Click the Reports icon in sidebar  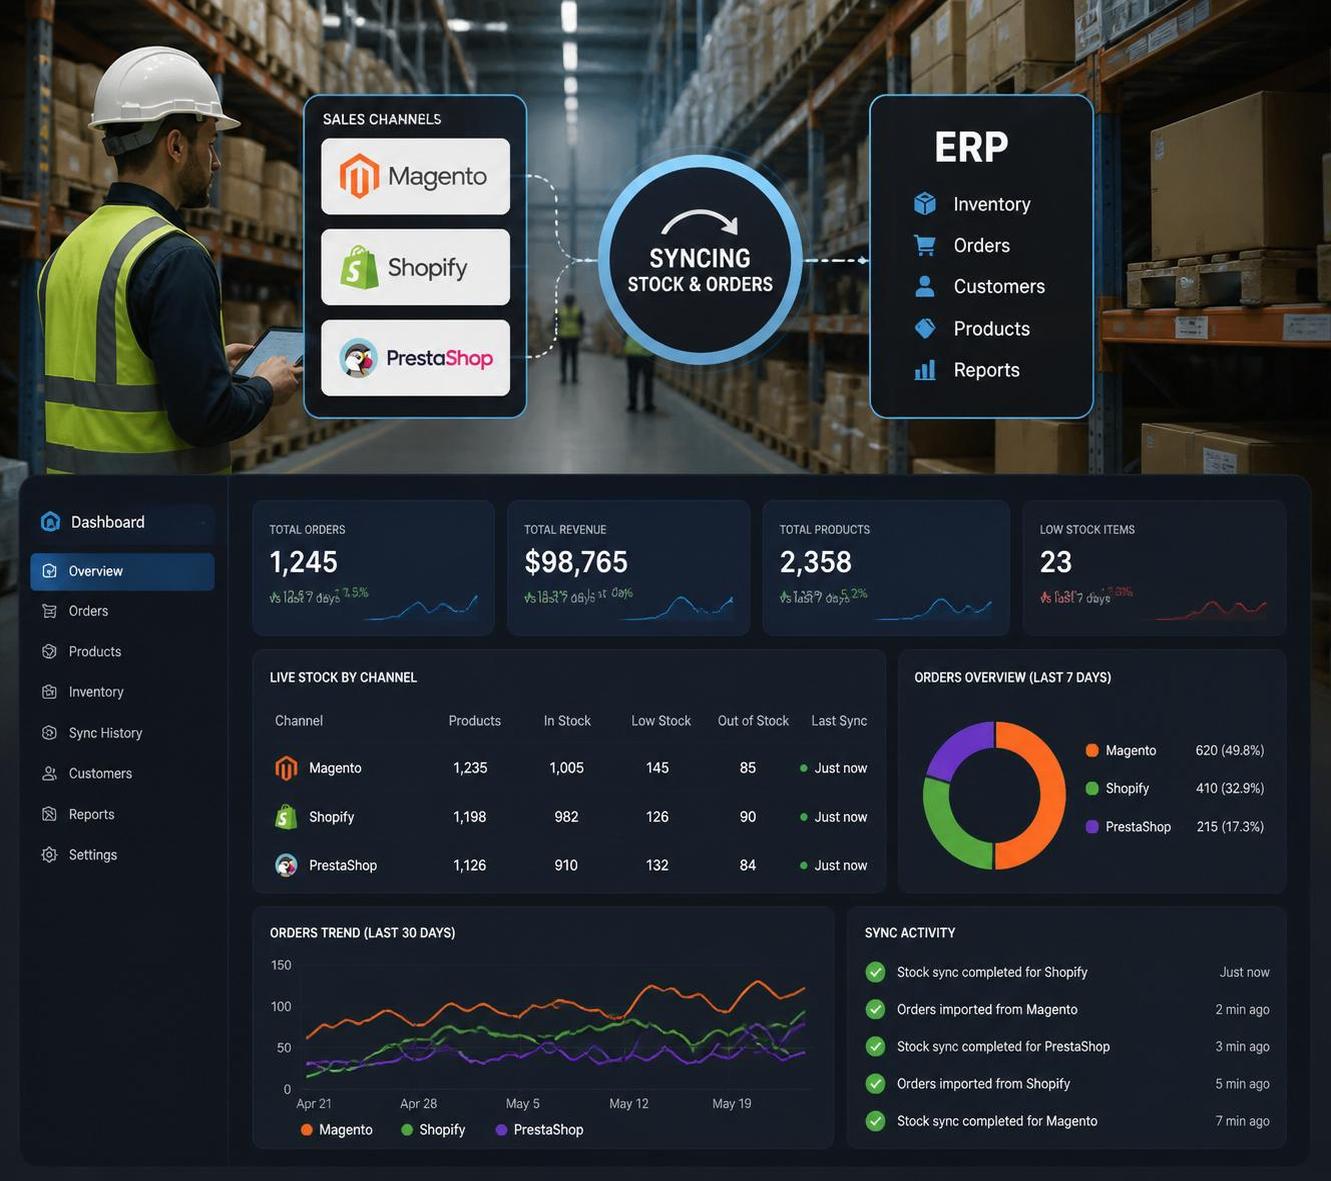[49, 814]
